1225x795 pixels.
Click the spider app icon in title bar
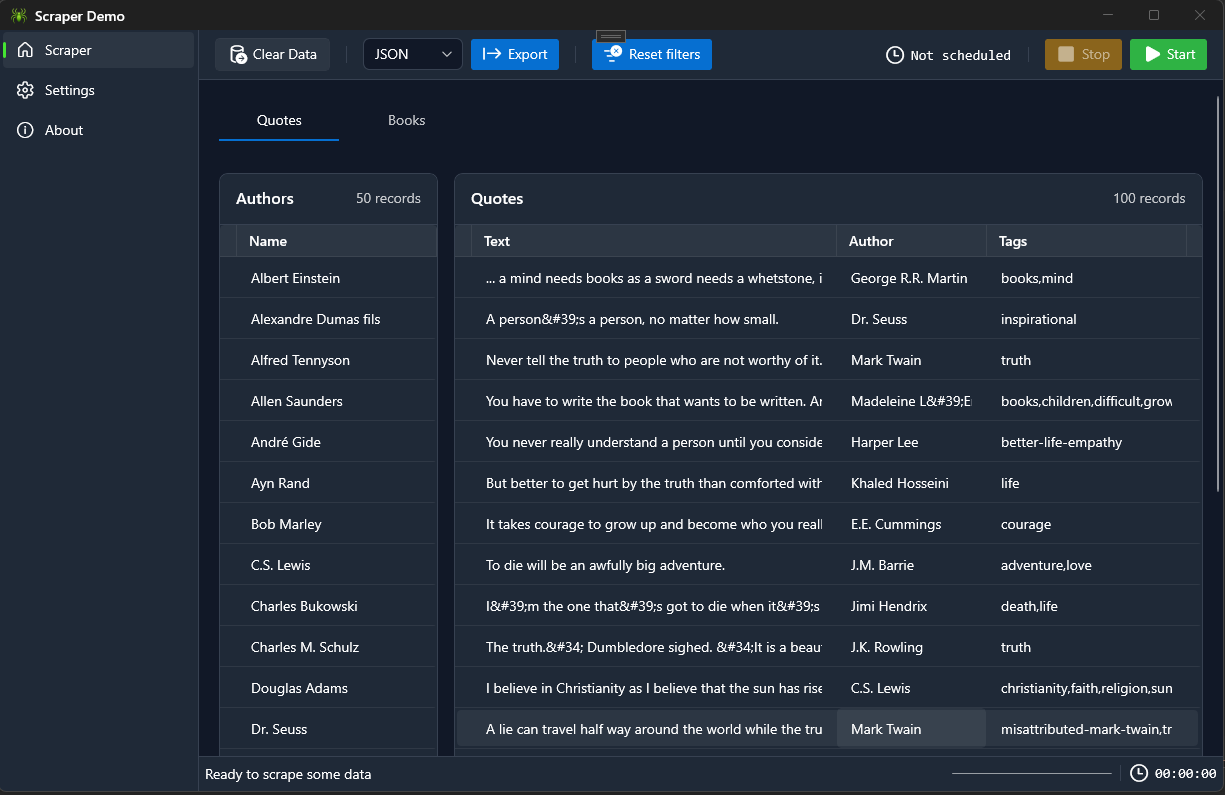pyautogui.click(x=19, y=15)
